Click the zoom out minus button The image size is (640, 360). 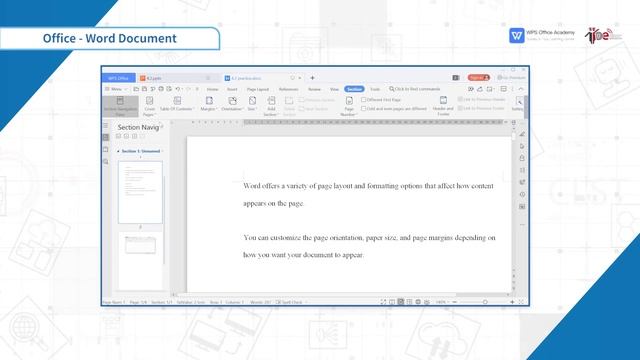pyautogui.click(x=455, y=302)
